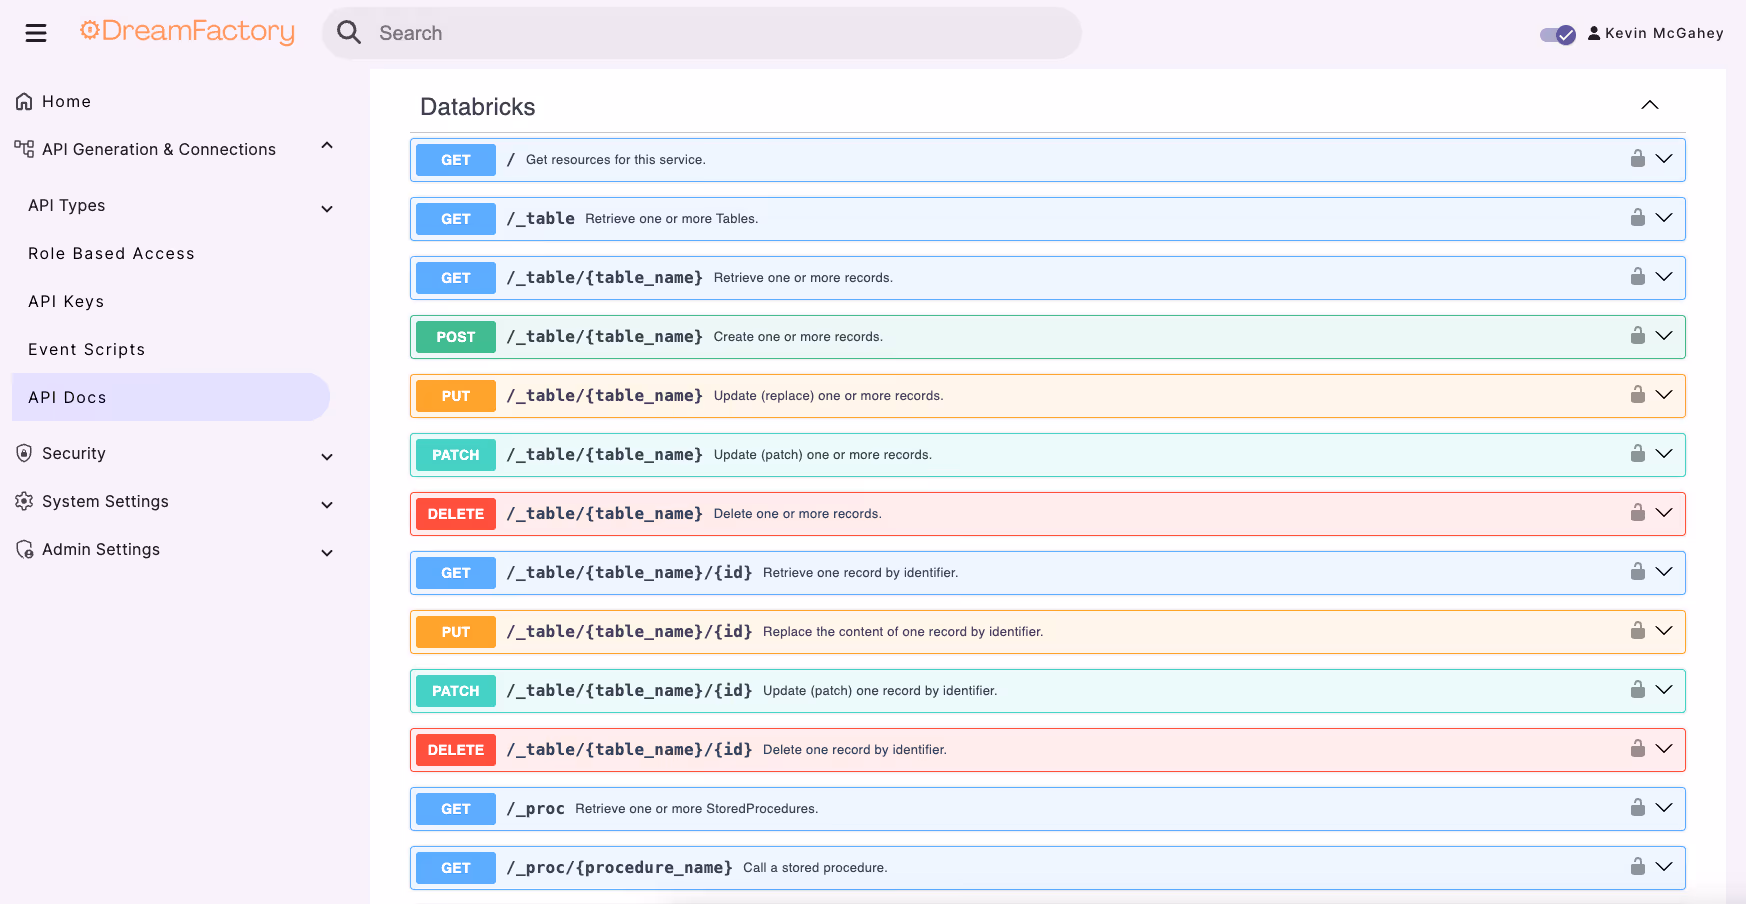Click the GET button for /_table/{table_name}/{id}

coord(456,573)
